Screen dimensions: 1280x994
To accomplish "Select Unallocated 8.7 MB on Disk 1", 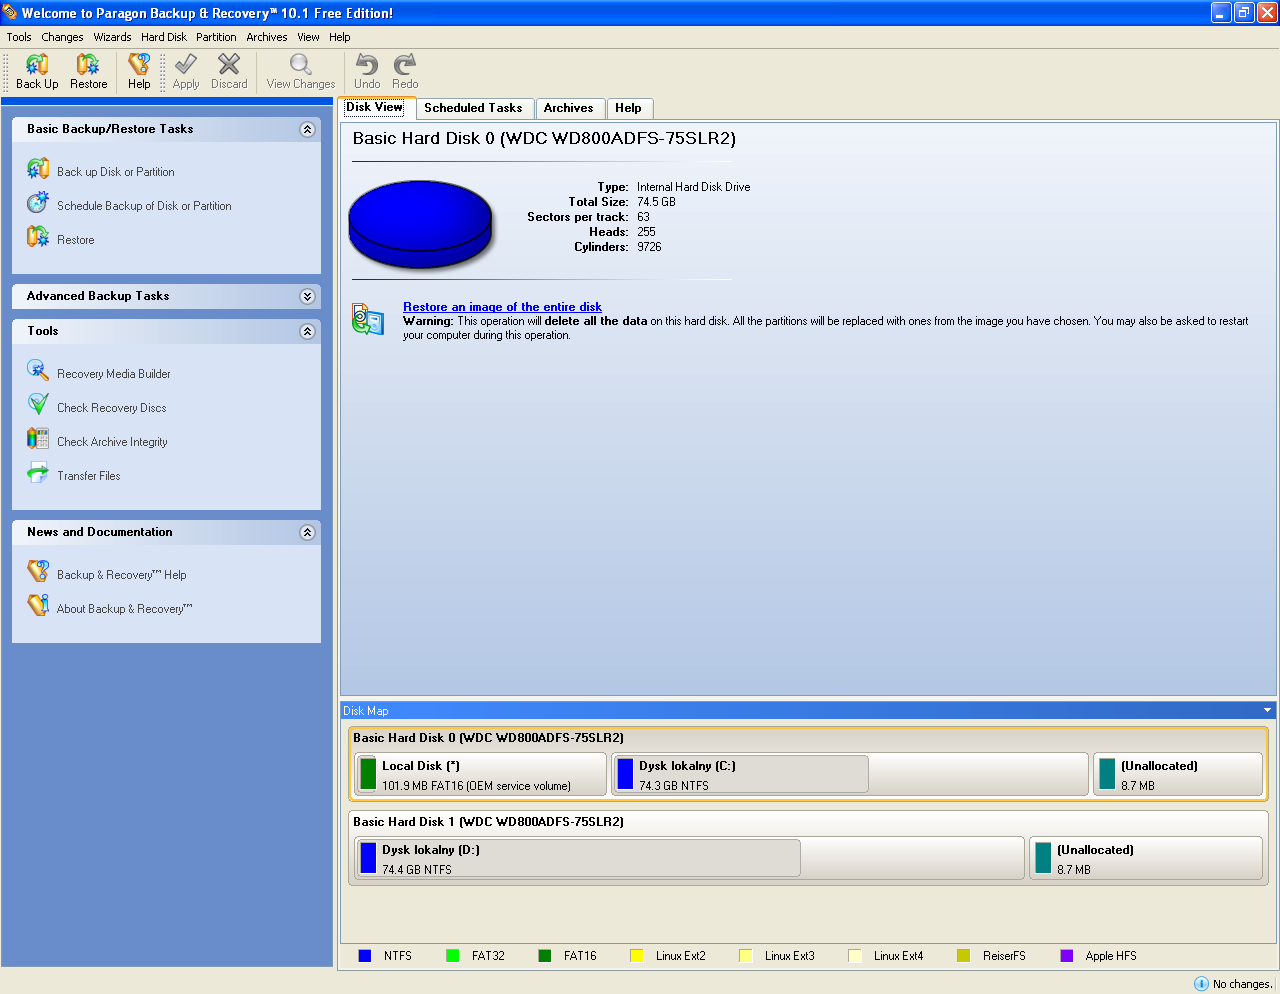I will (1146, 858).
